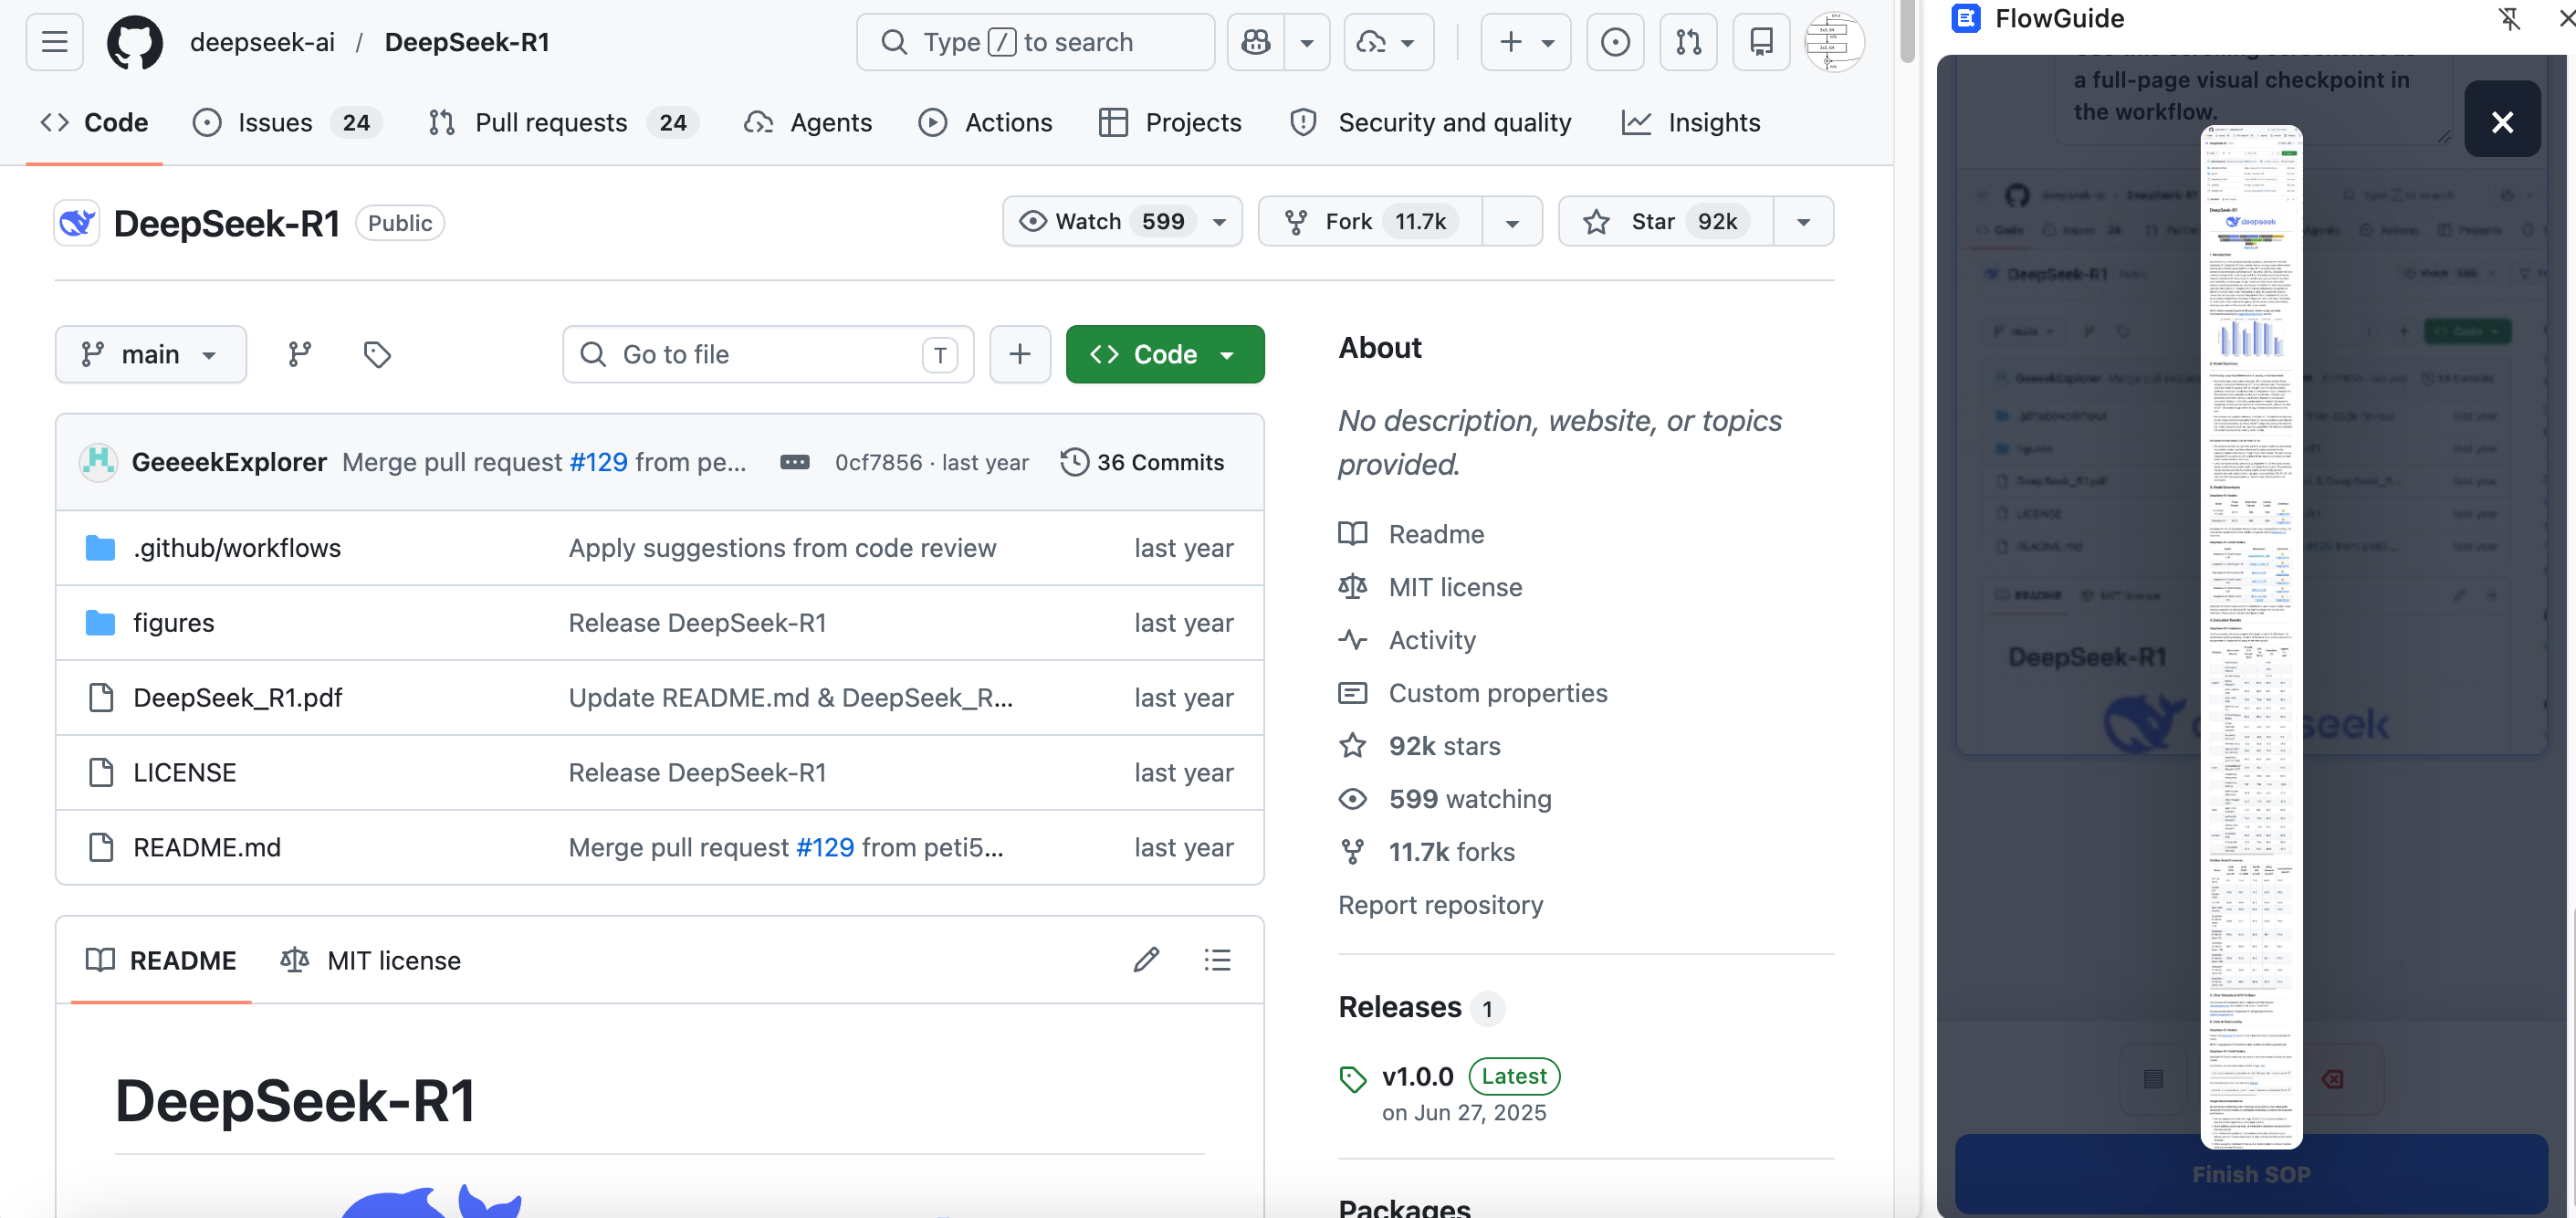Screen dimensions: 2576x1218
Task: Open your pull requests icon in header
Action: click(1688, 42)
